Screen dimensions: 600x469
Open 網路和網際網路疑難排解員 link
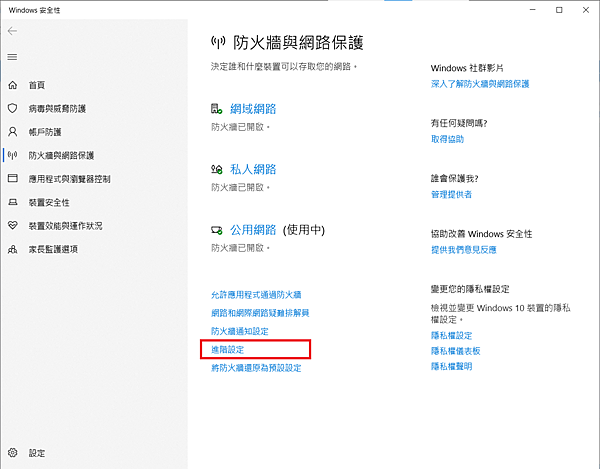point(260,313)
